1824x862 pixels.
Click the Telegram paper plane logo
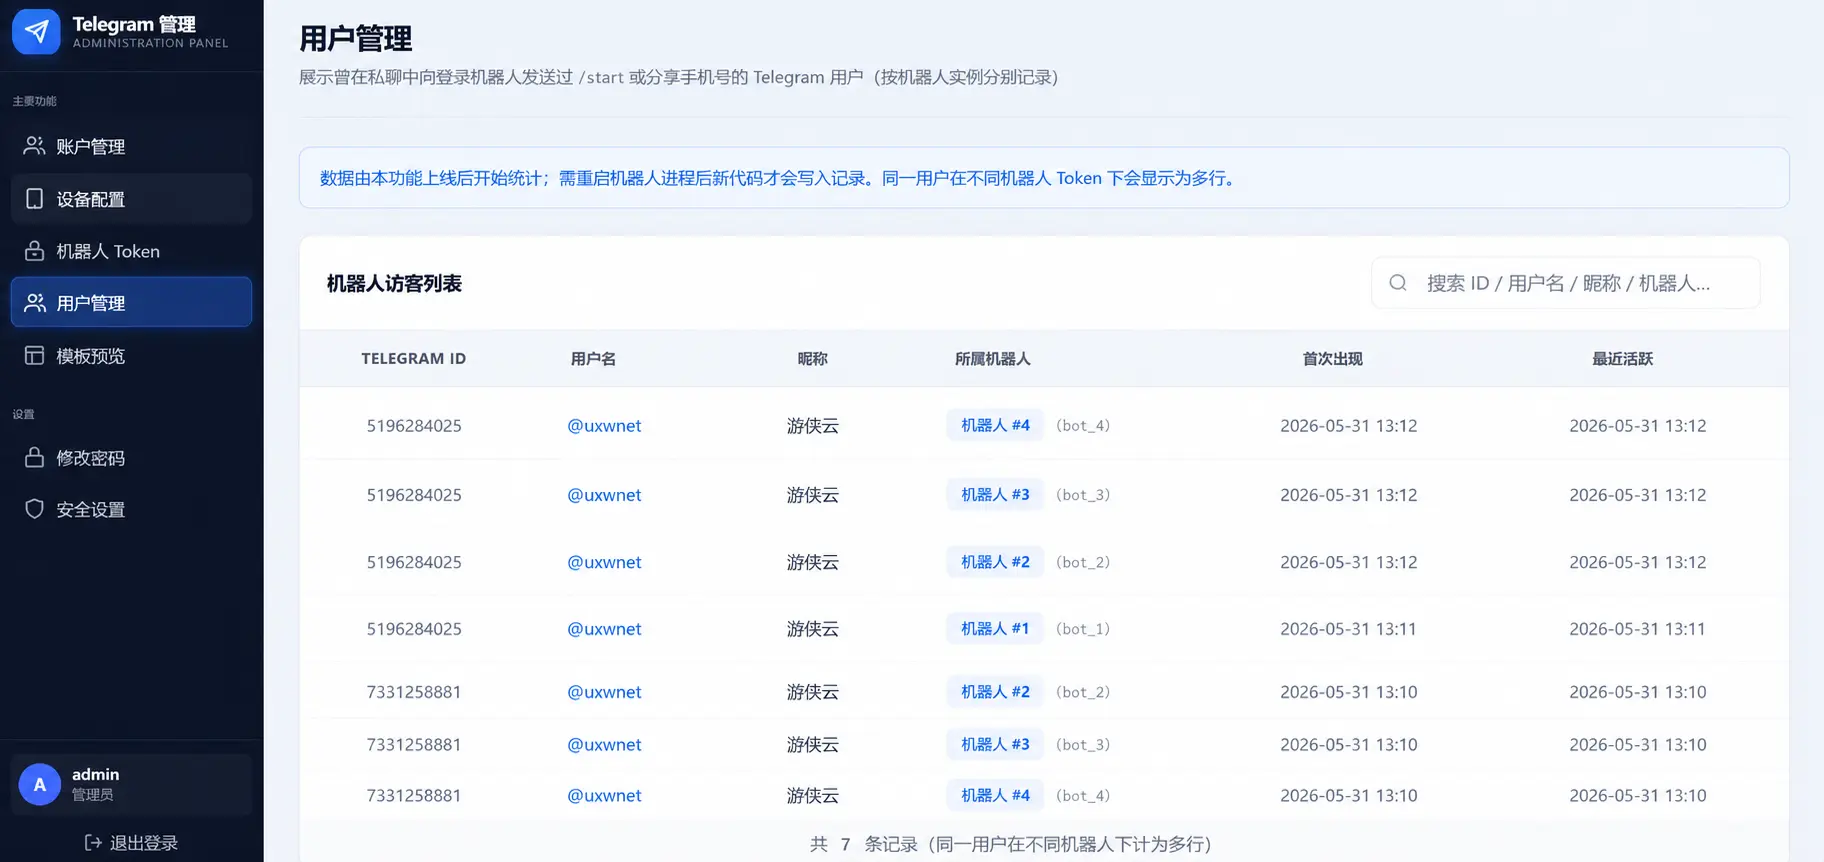(37, 32)
